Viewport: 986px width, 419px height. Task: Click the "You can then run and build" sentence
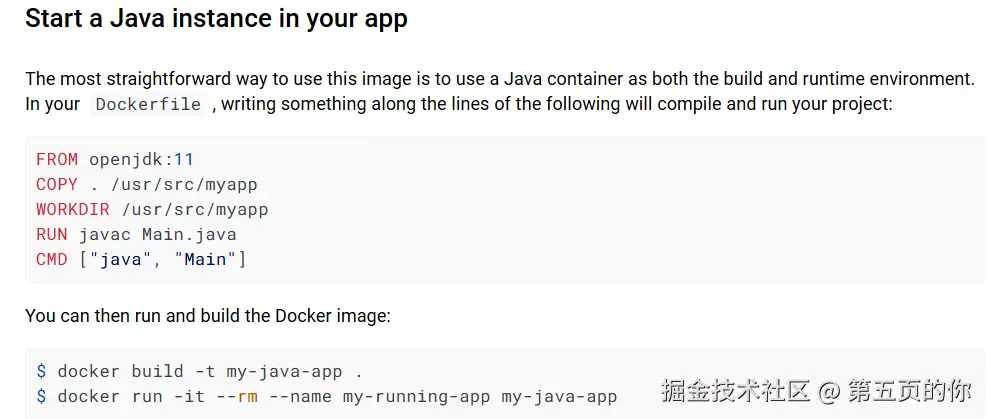pos(207,316)
